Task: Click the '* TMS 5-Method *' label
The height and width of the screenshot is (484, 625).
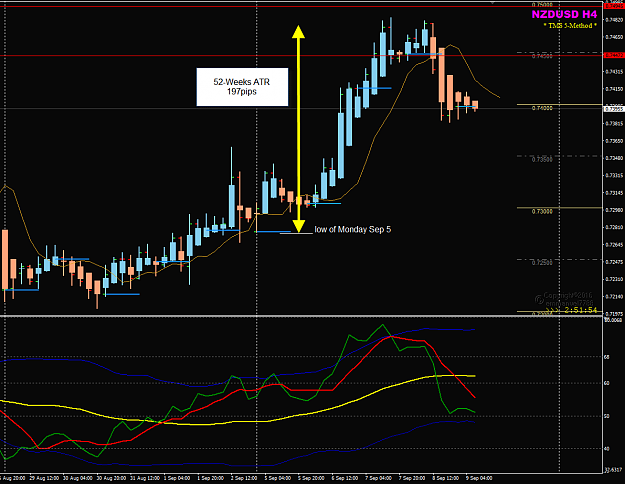Action: (x=570, y=26)
